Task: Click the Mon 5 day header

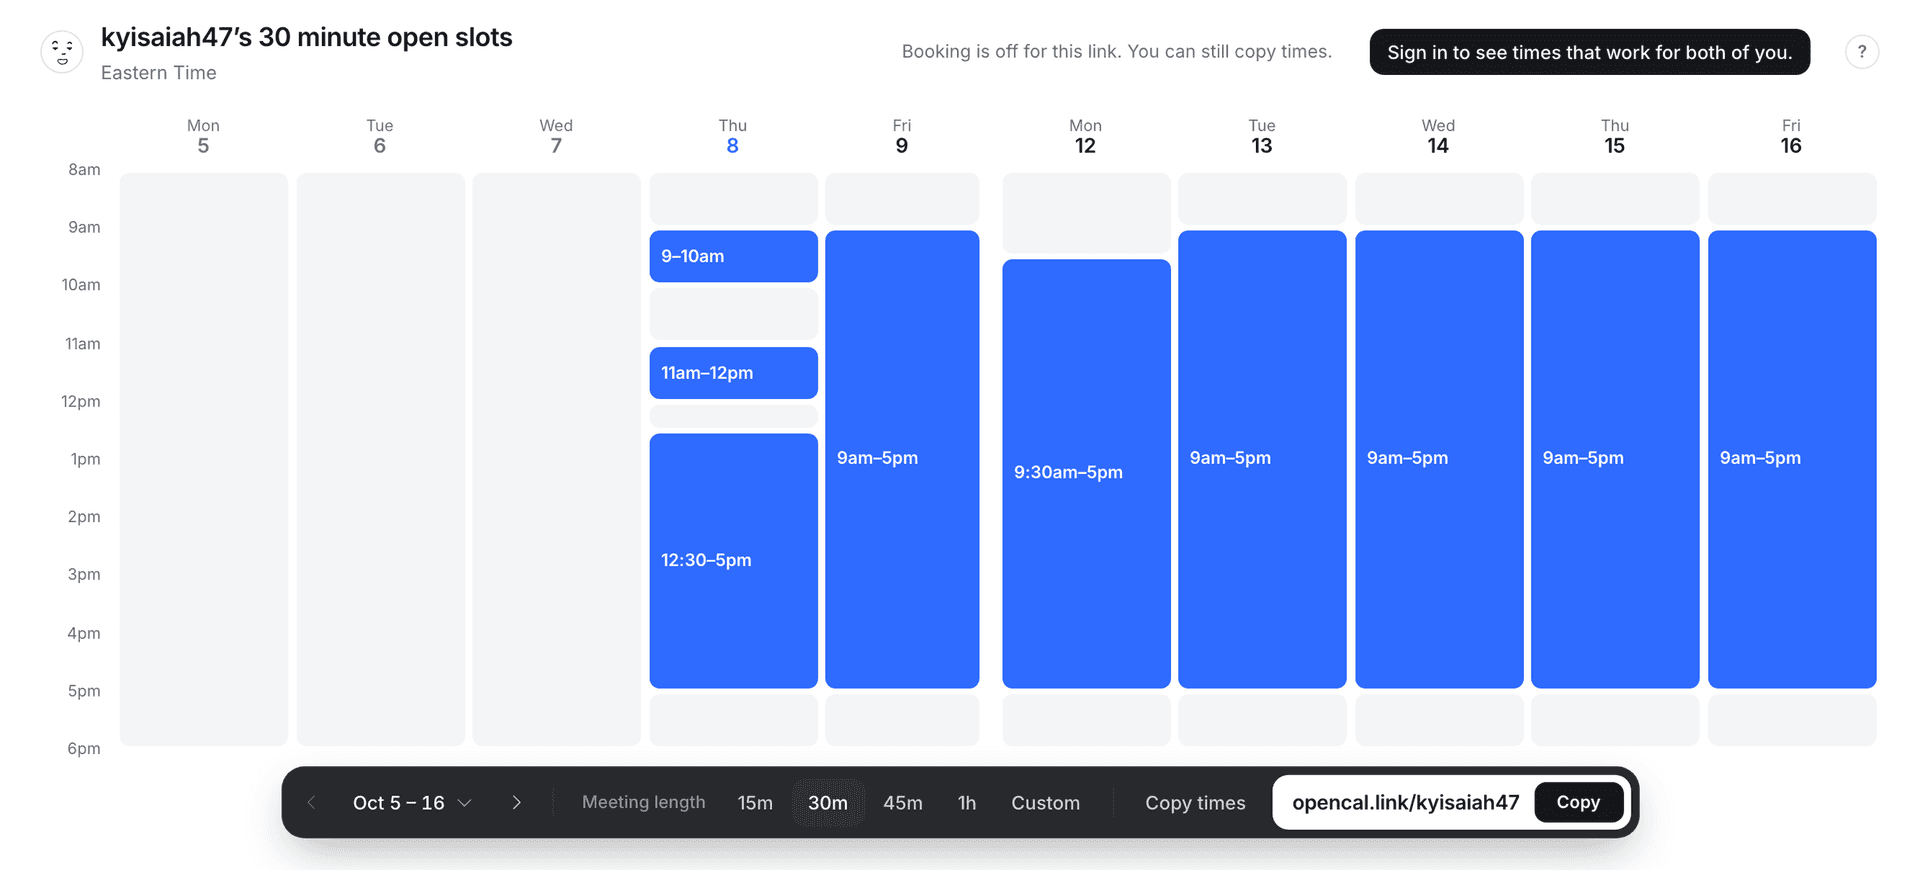Action: coord(203,136)
